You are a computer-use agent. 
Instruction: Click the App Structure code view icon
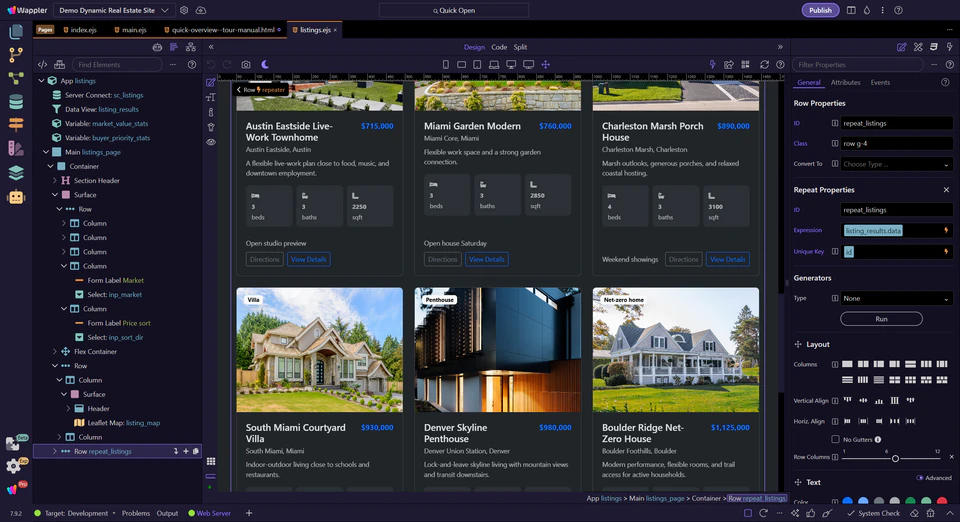[x=42, y=64]
